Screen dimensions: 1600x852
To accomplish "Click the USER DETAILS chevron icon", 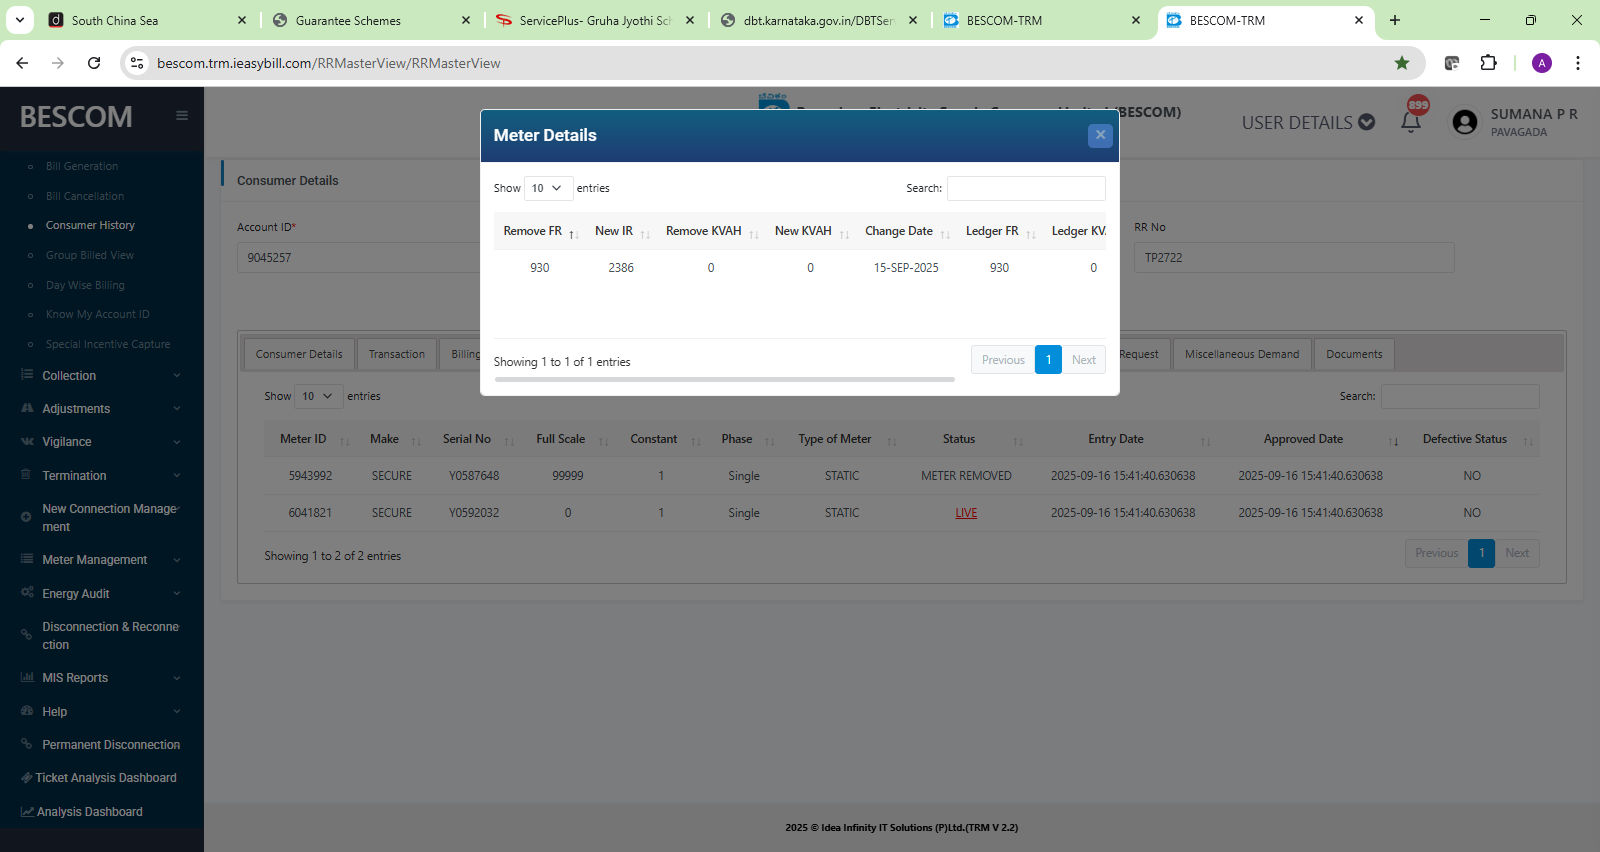I will 1366,122.
